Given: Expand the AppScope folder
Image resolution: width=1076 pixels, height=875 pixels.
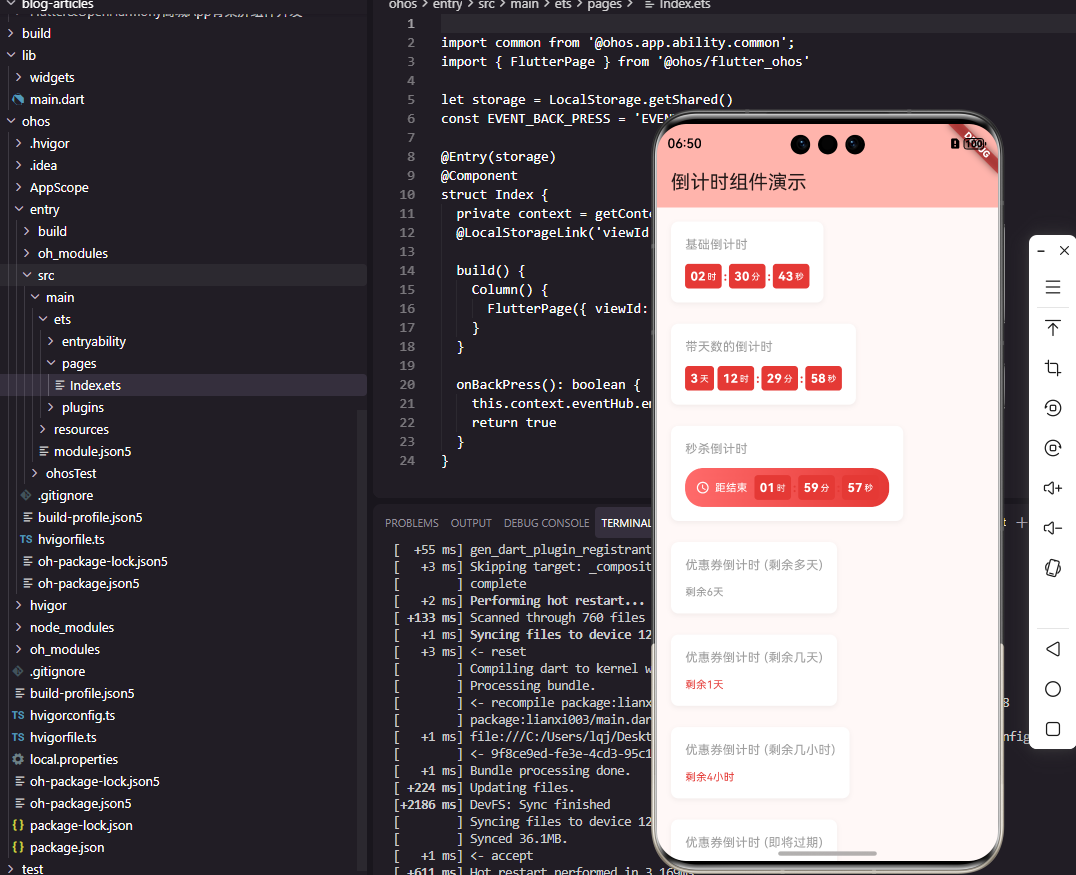Looking at the screenshot, I should 19,187.
